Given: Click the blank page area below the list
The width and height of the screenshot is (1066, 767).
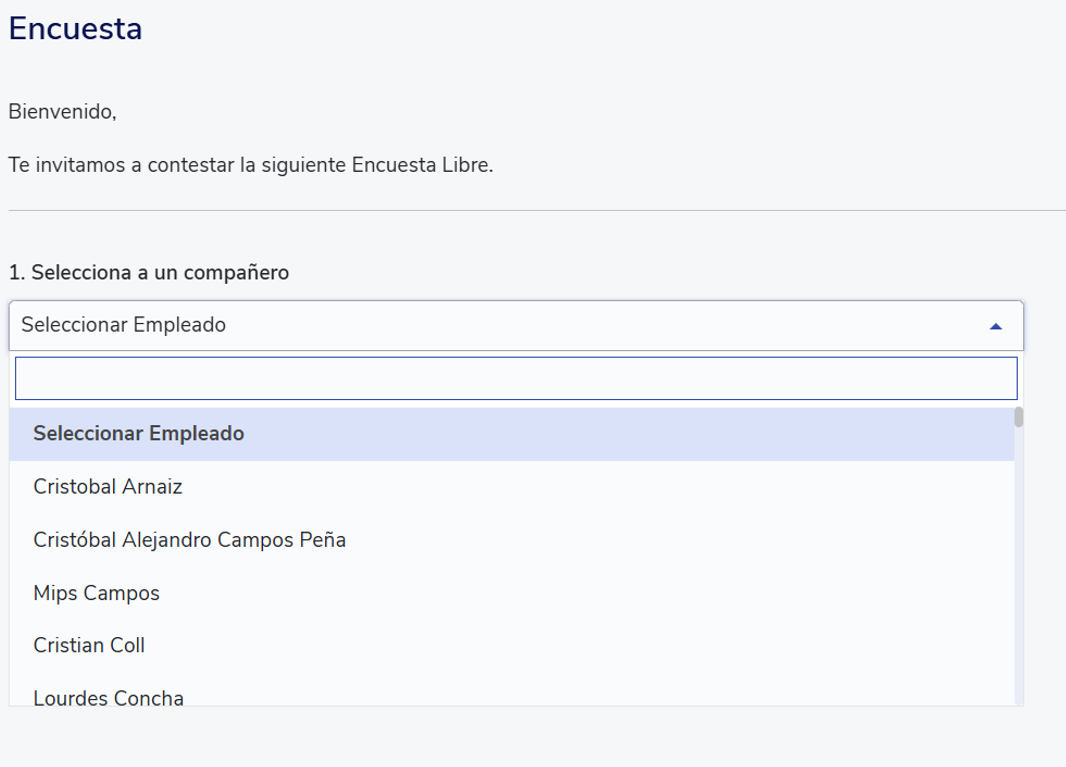Looking at the screenshot, I should [x=500, y=738].
